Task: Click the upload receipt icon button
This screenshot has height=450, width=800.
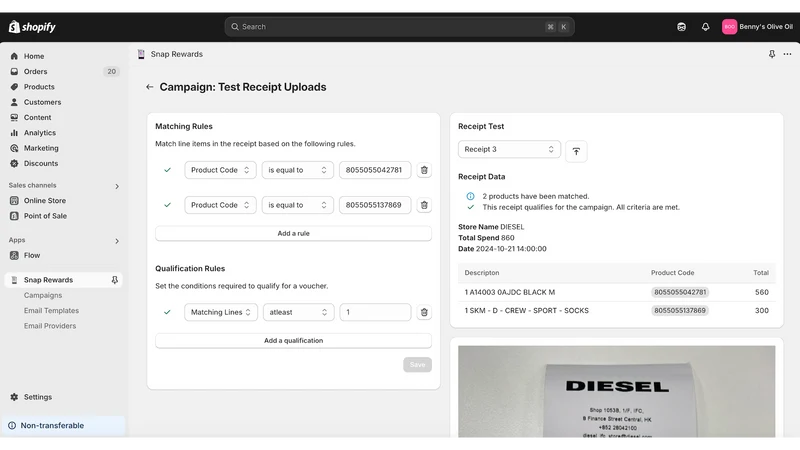Action: pos(576,151)
